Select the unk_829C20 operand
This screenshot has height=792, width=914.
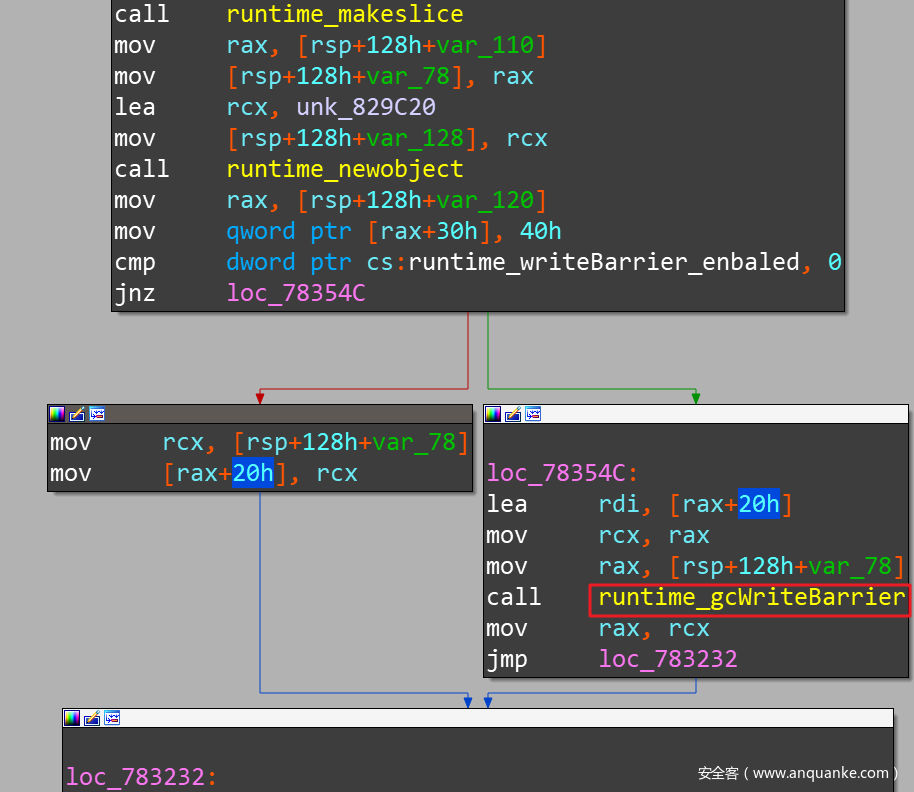(x=365, y=107)
